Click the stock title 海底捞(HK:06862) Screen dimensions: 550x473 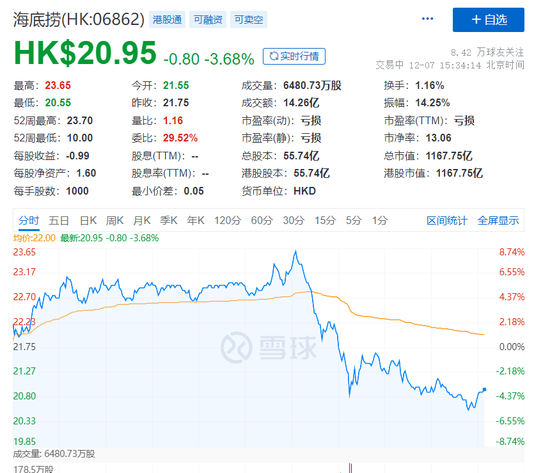click(x=79, y=19)
